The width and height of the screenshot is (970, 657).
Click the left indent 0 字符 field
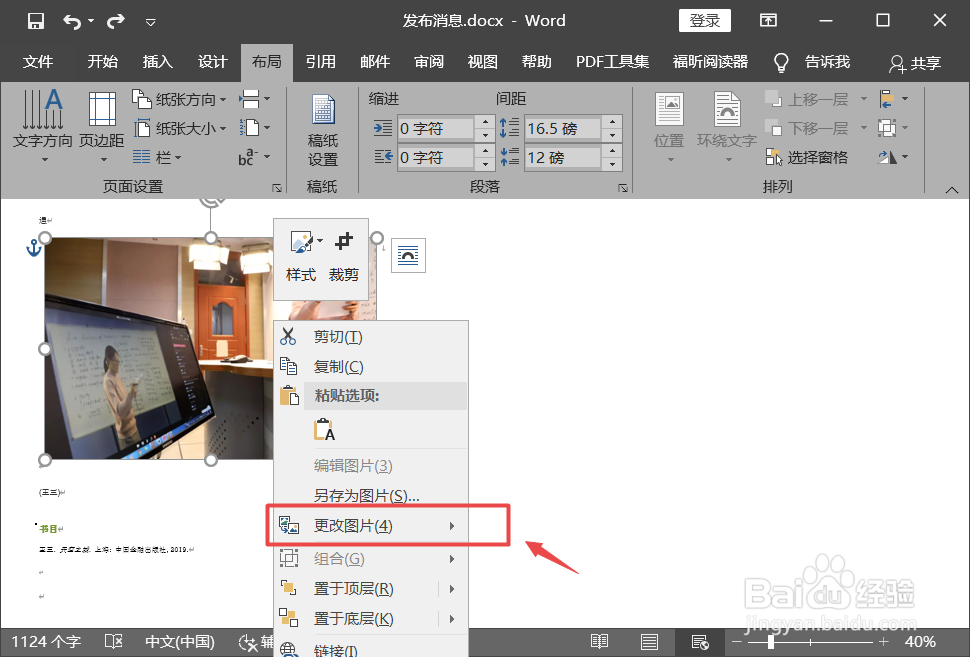(x=436, y=129)
